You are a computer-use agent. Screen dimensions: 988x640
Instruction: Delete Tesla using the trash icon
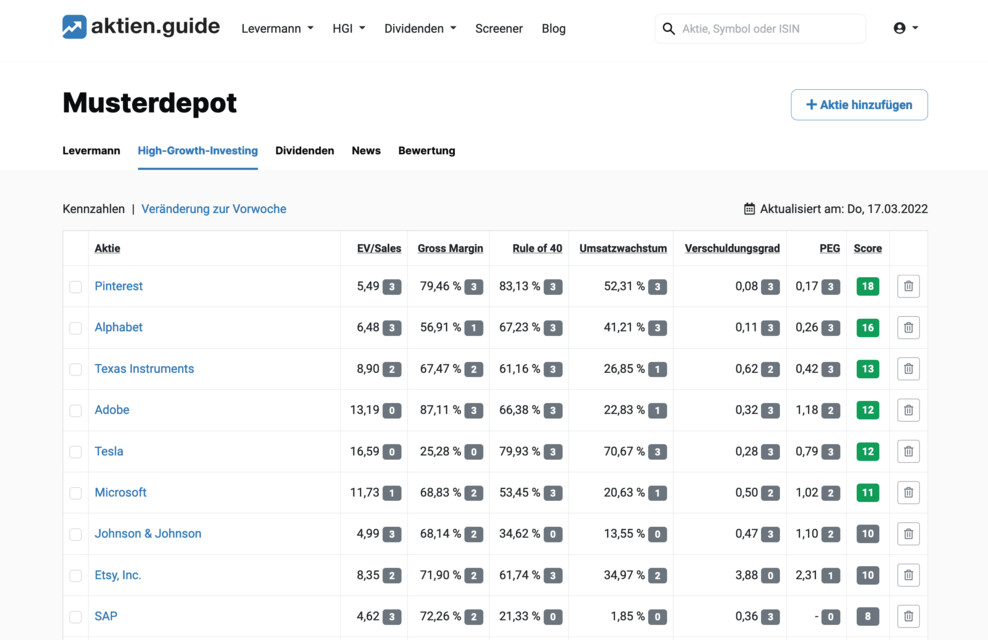908,452
